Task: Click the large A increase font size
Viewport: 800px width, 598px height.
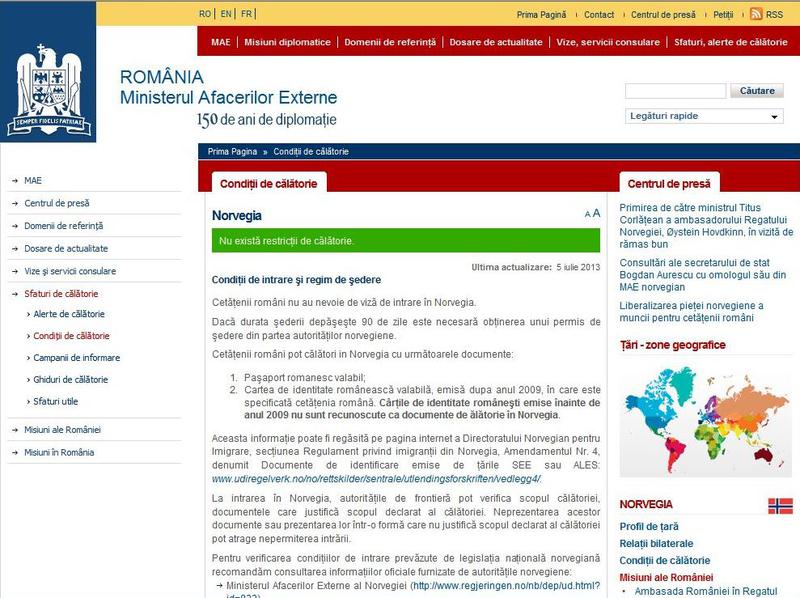Action: tap(597, 213)
